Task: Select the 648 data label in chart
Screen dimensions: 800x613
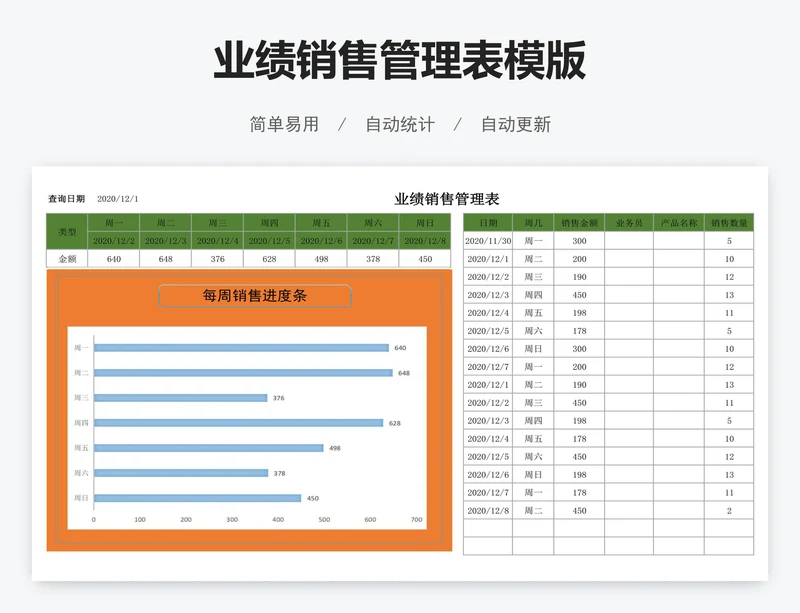Action: [404, 373]
